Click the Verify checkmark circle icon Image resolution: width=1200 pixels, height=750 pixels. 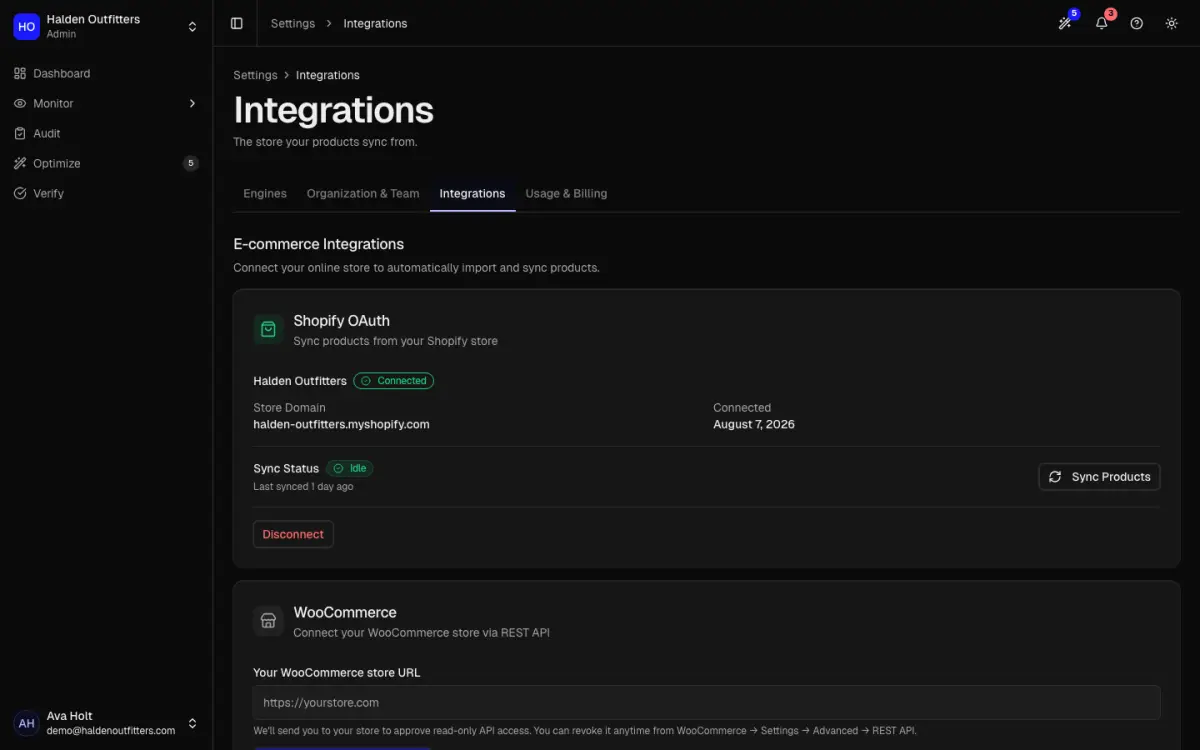click(x=20, y=193)
